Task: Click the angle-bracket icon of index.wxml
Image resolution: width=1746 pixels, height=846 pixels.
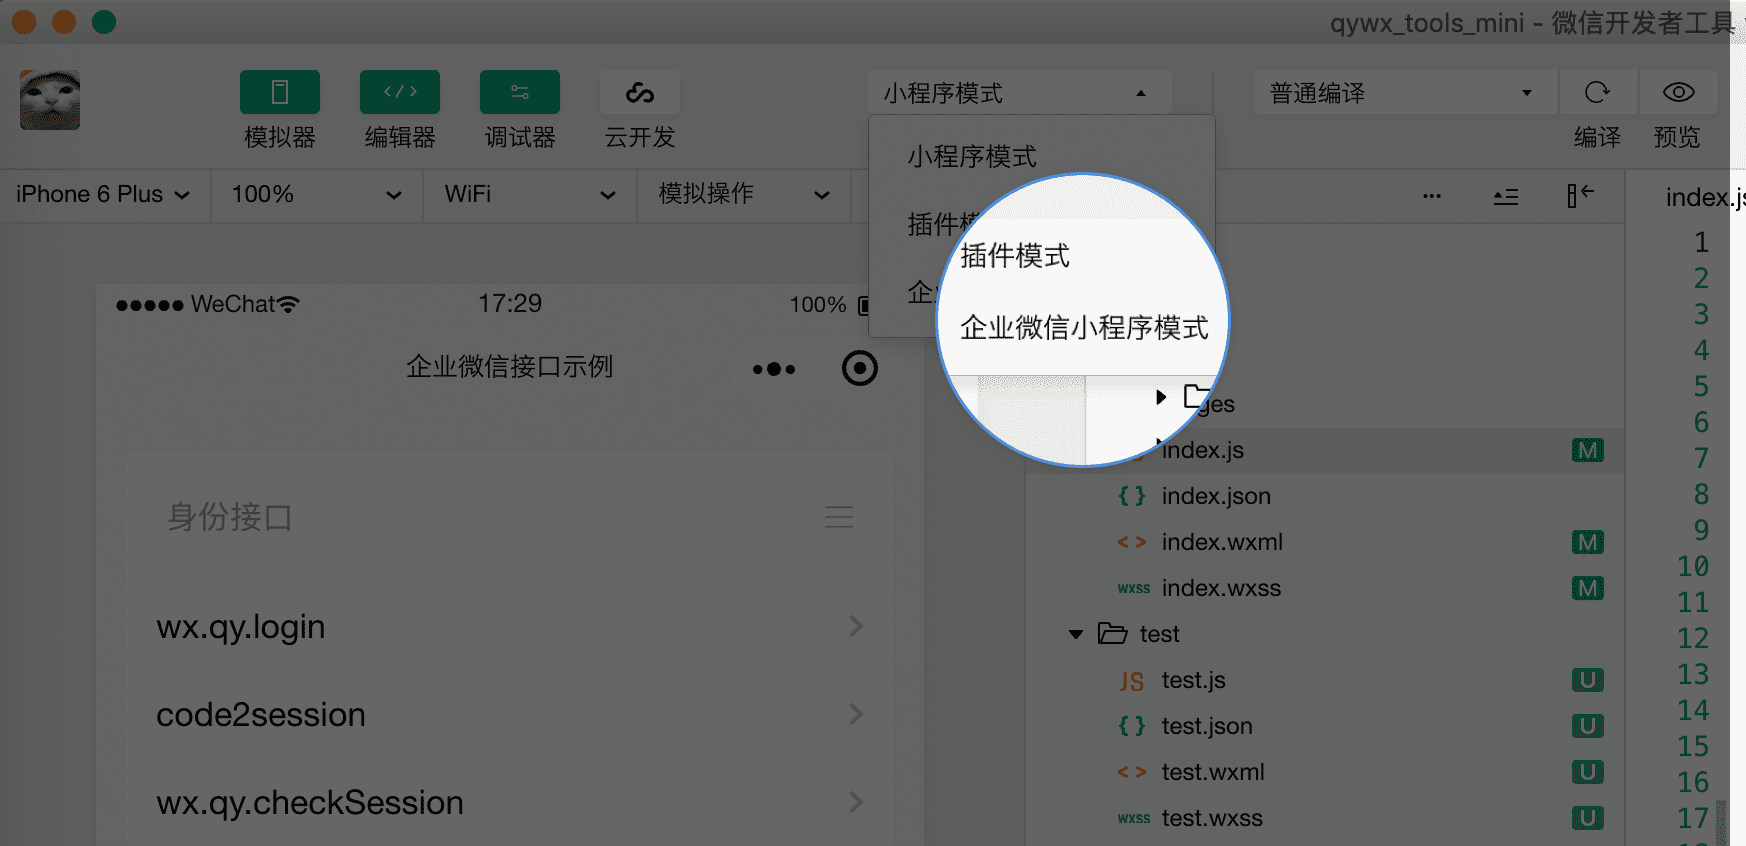Action: [1132, 542]
